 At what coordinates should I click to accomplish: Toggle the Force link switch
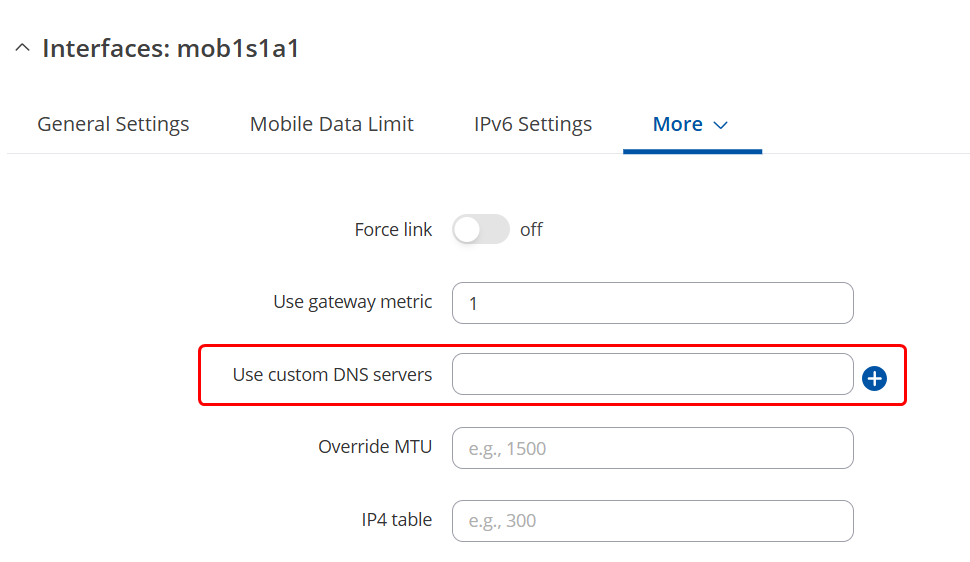tap(481, 230)
